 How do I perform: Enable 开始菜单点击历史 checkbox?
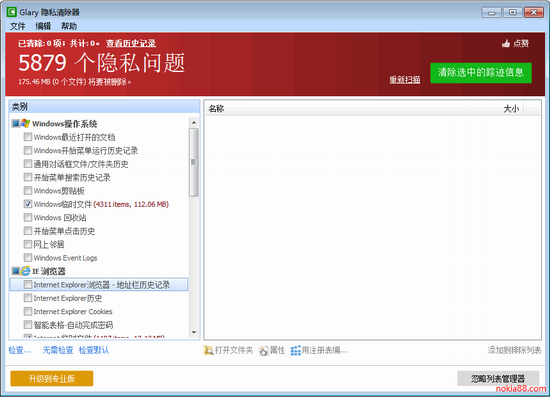tap(28, 231)
